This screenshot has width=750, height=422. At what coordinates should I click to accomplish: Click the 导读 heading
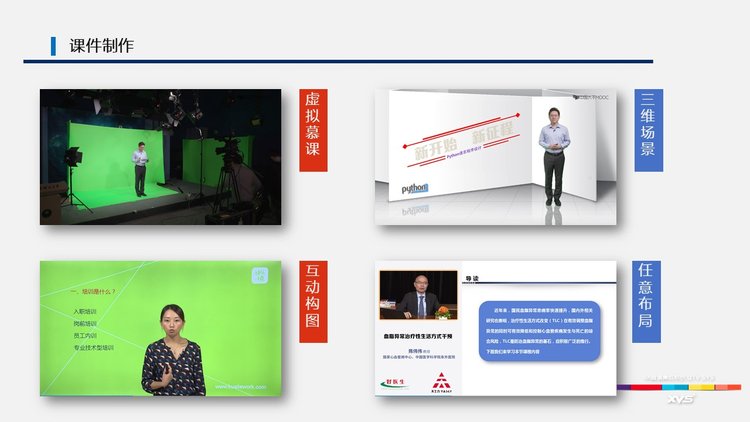coord(476,279)
